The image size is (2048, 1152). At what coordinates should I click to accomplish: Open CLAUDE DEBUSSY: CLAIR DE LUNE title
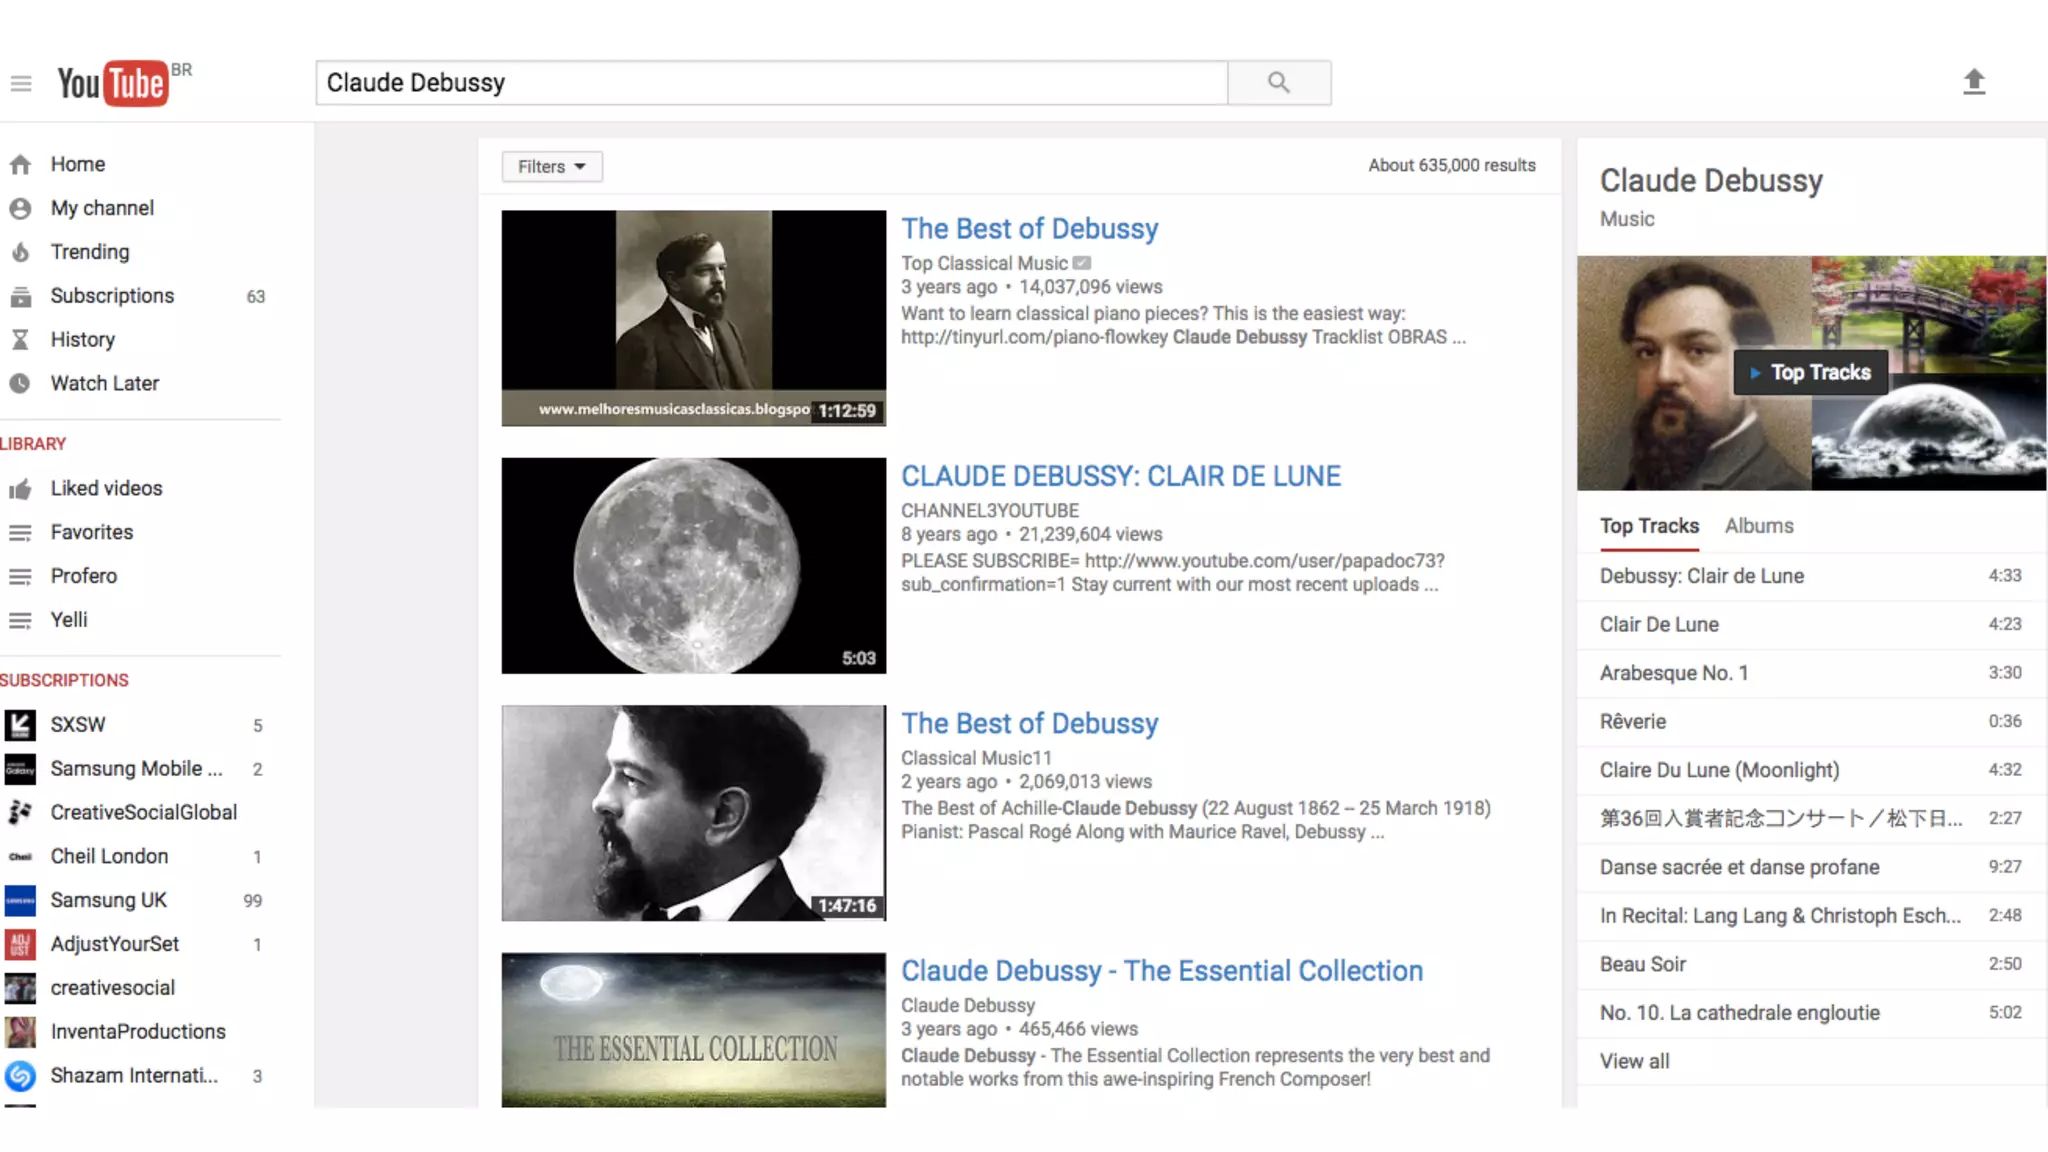(1120, 476)
